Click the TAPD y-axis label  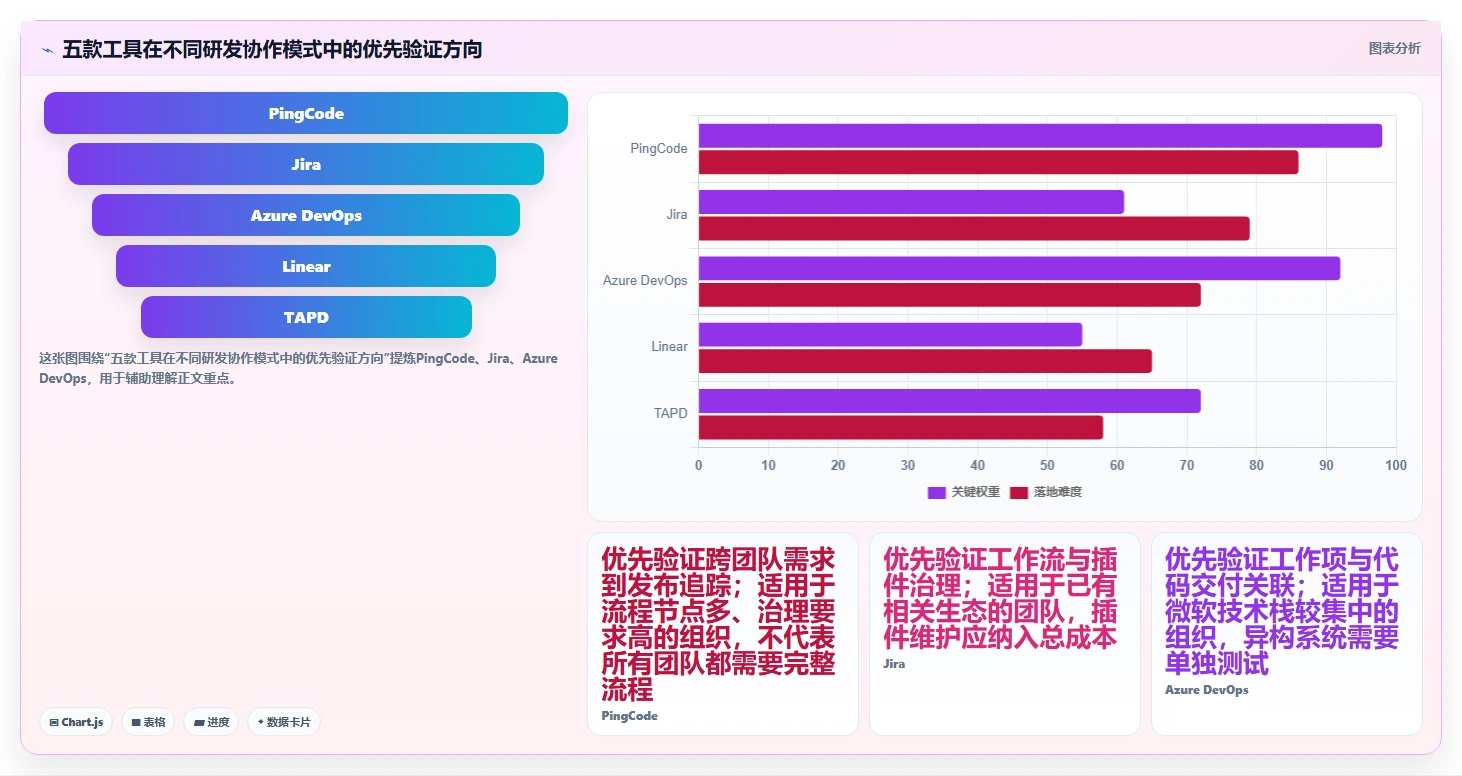click(x=671, y=412)
